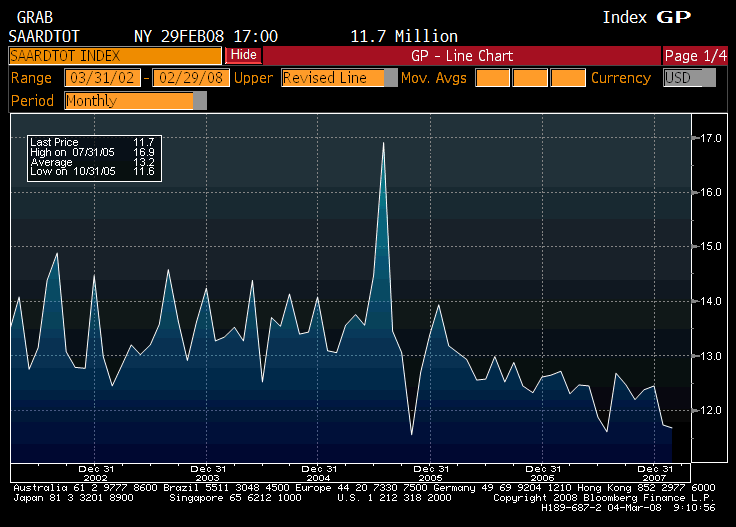
Task: Click the Period label
Action: point(32,101)
